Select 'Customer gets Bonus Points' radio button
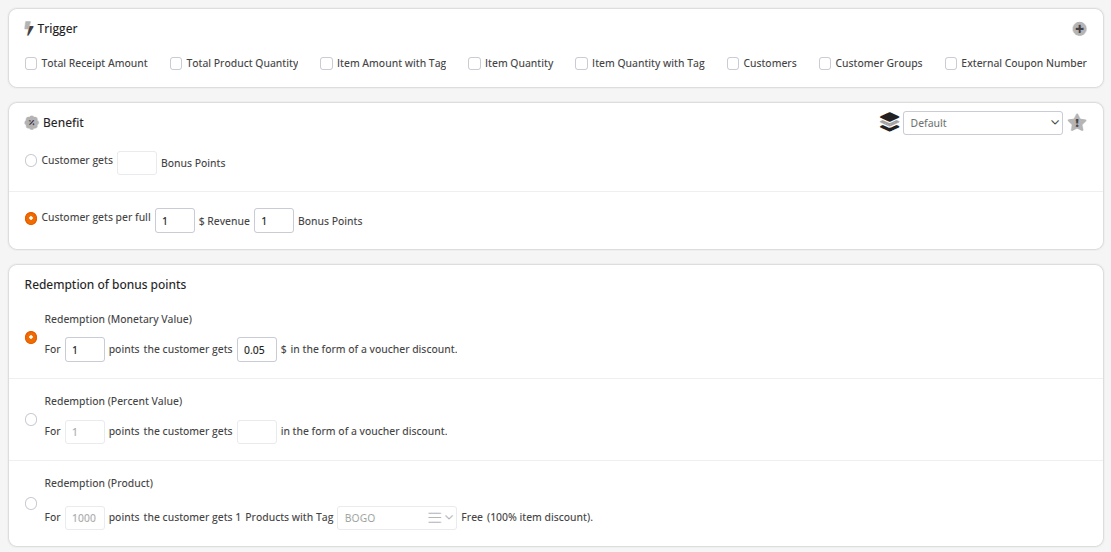This screenshot has width=1111, height=552. click(30, 161)
